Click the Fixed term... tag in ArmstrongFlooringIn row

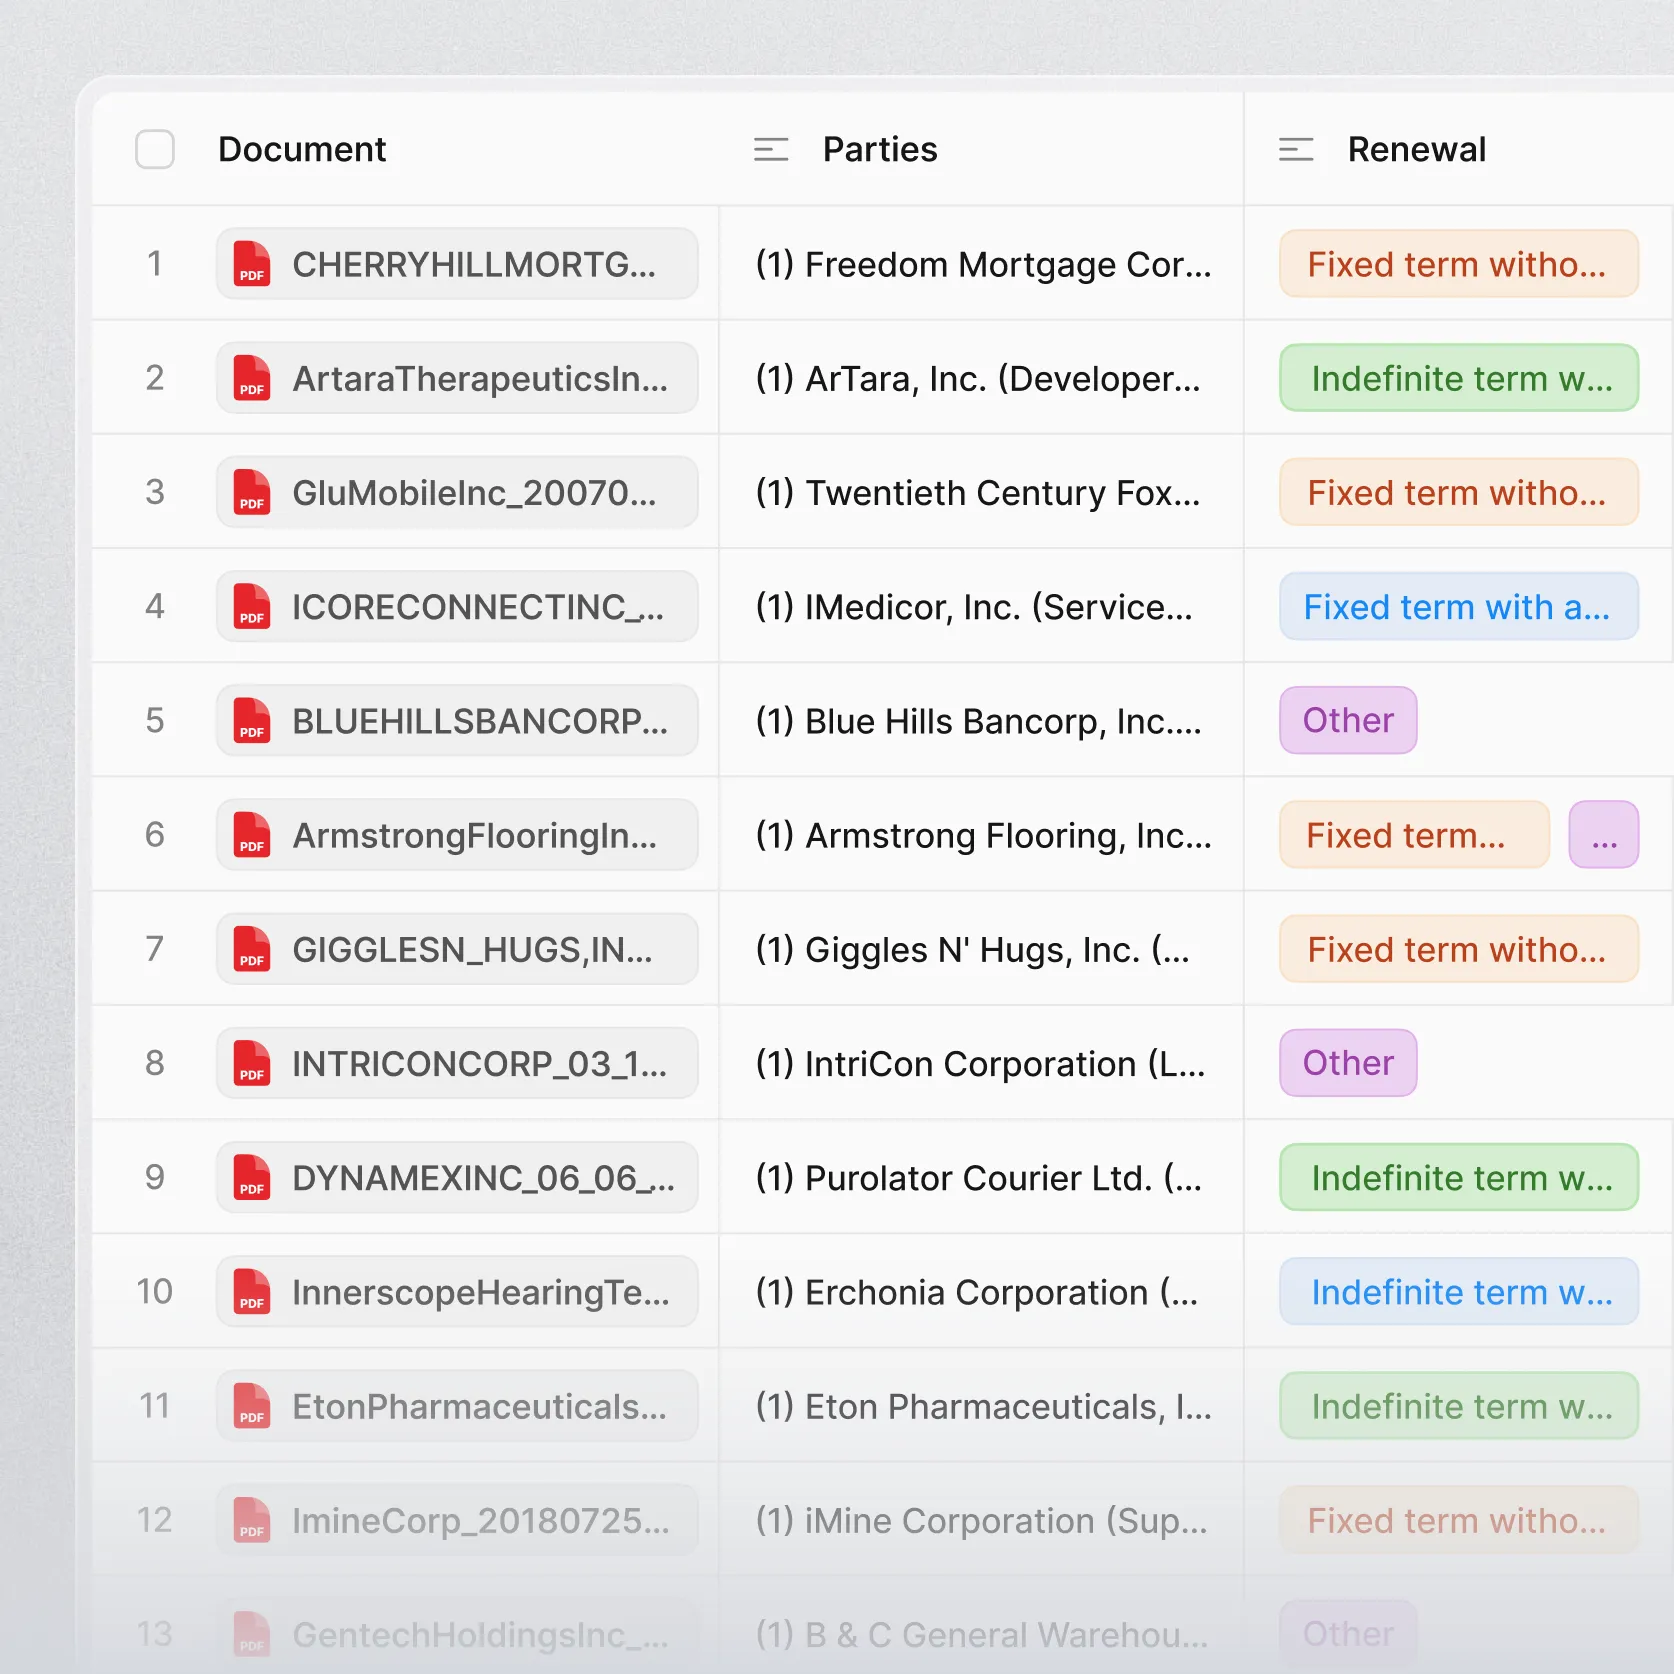(1414, 834)
